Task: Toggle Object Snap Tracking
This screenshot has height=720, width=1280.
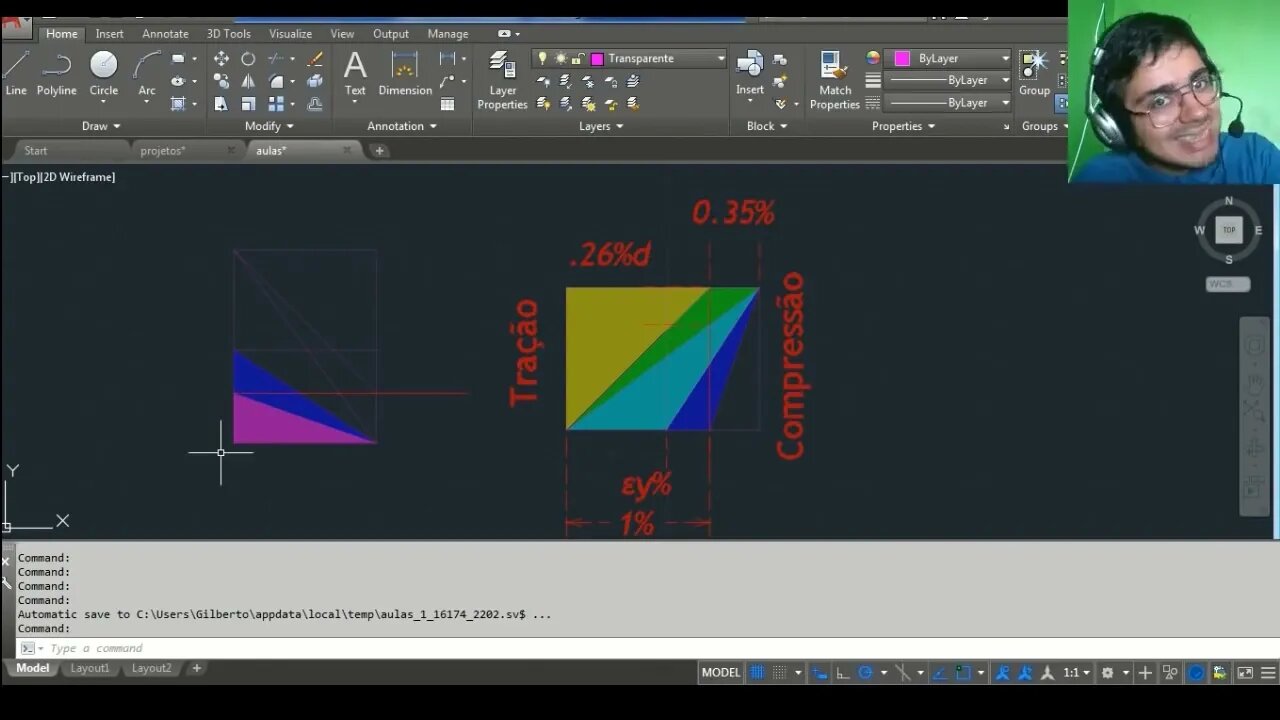Action: [x=939, y=673]
